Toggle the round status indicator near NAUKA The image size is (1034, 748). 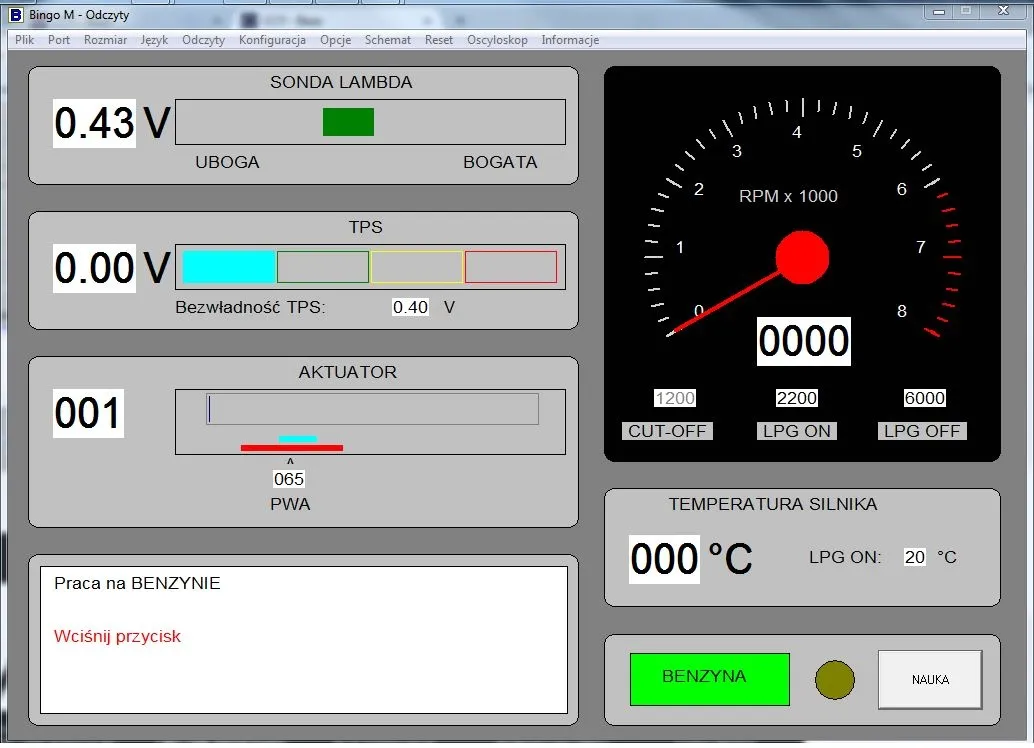coord(833,678)
